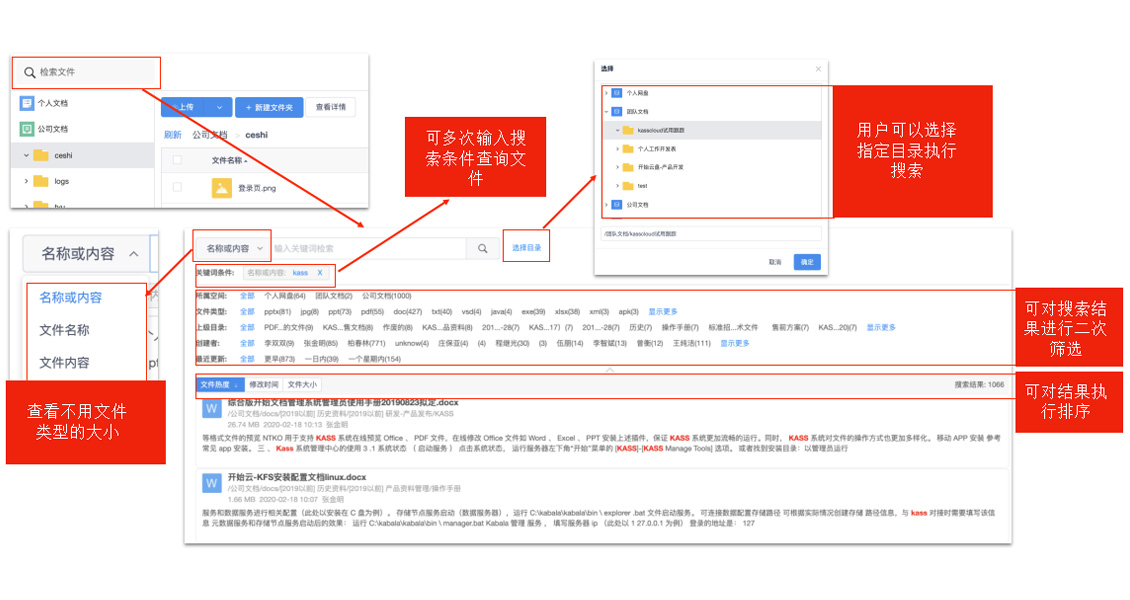Click the 新建文件夹 button

pyautogui.click(x=268, y=108)
